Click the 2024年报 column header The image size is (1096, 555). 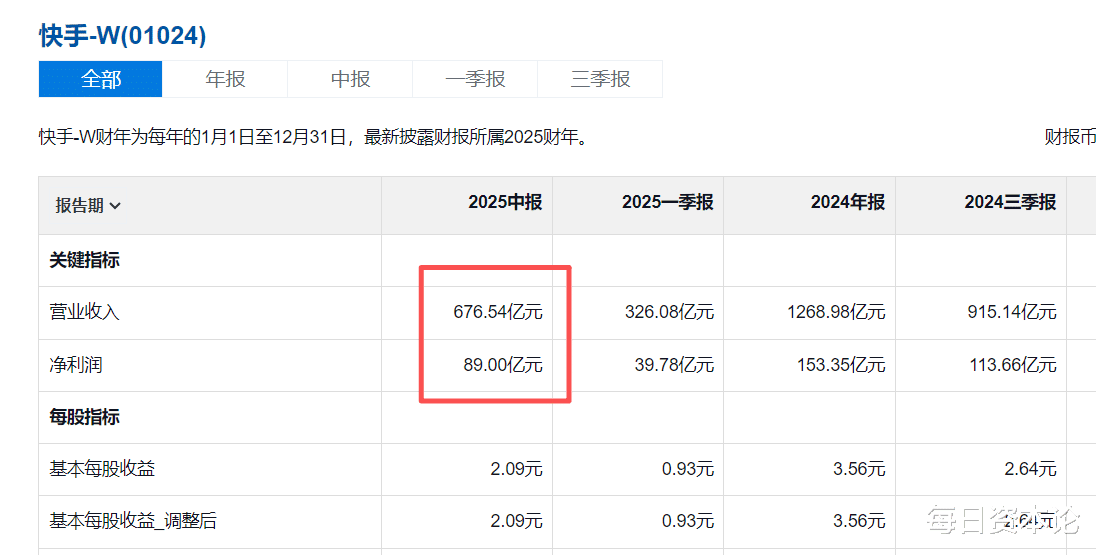(848, 202)
